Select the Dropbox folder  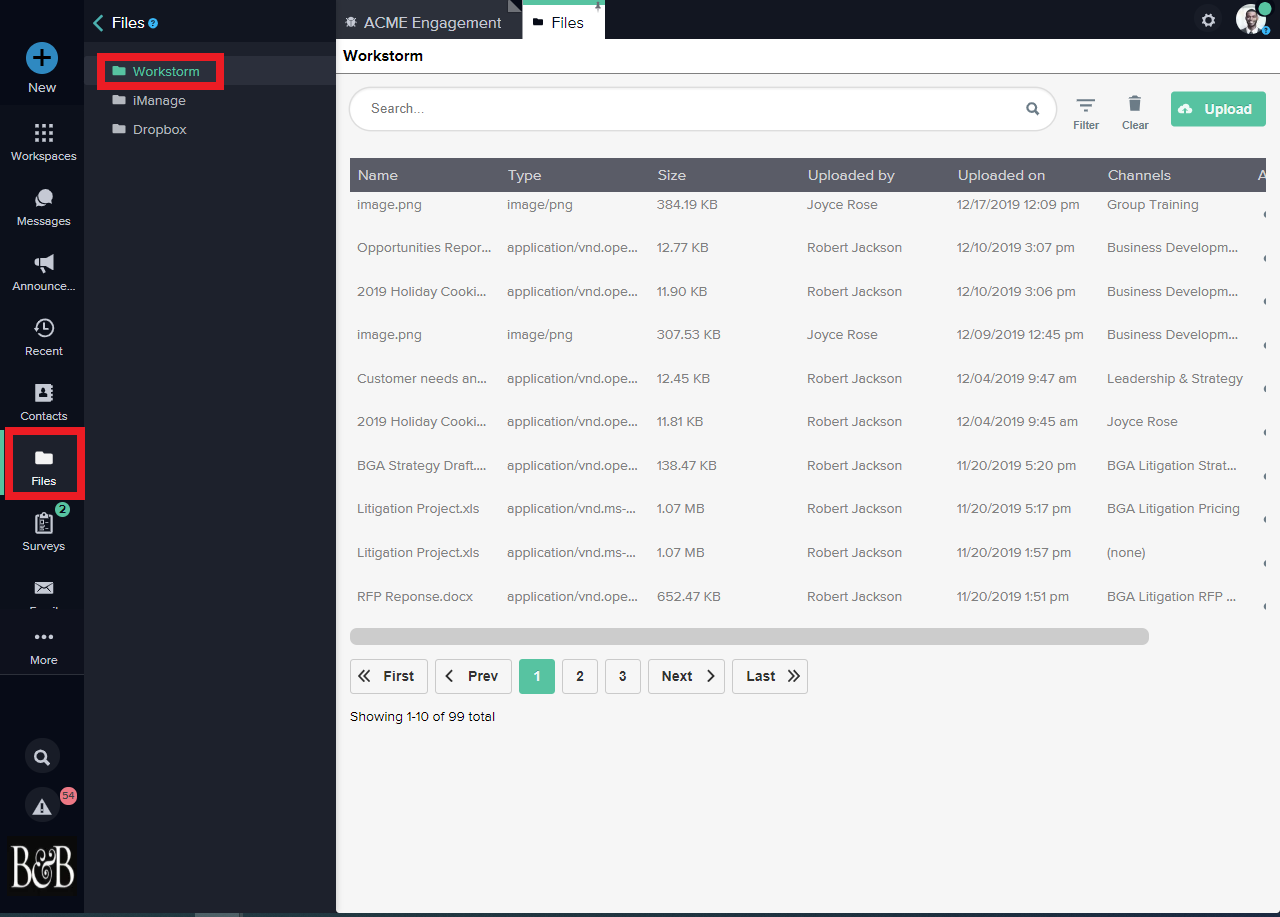pyautogui.click(x=159, y=129)
